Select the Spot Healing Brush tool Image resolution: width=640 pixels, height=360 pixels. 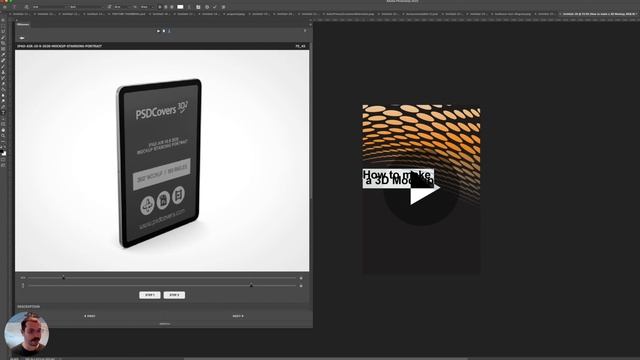[x=3, y=60]
